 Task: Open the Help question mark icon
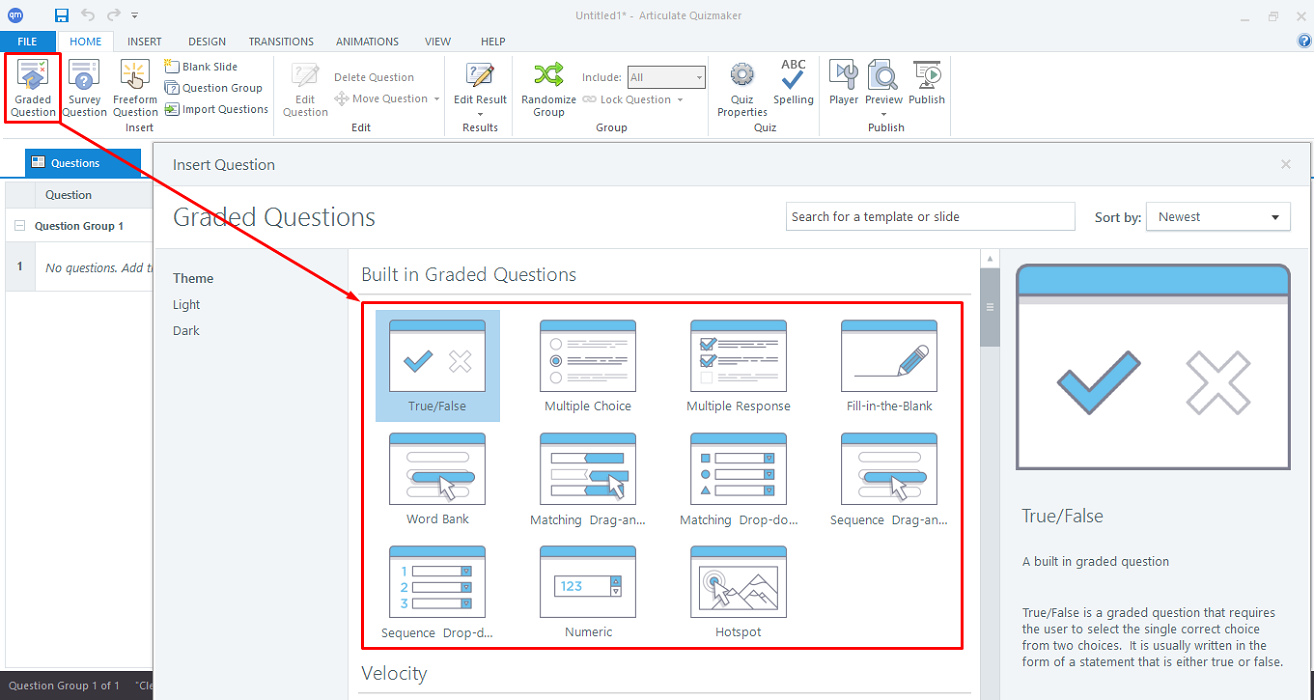[1304, 41]
